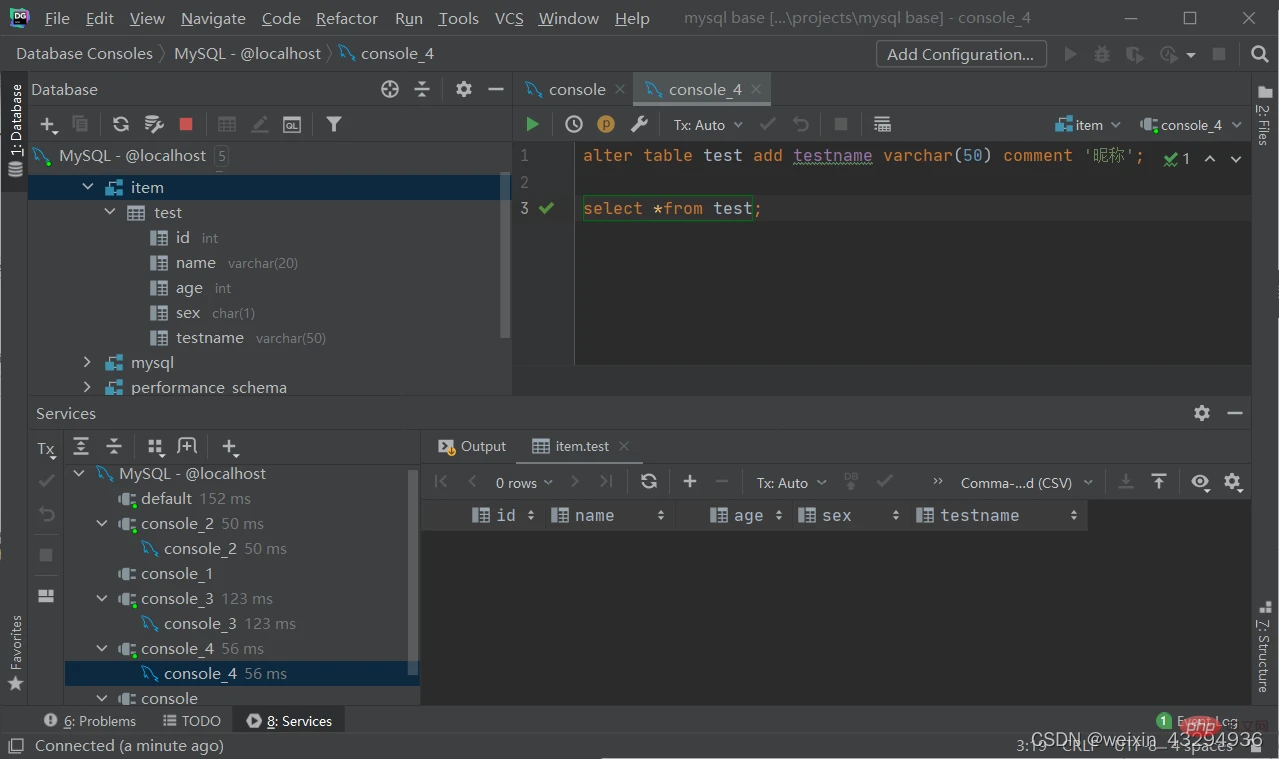This screenshot has width=1279, height=759.
Task: Collapse the test table node
Action: coord(110,212)
